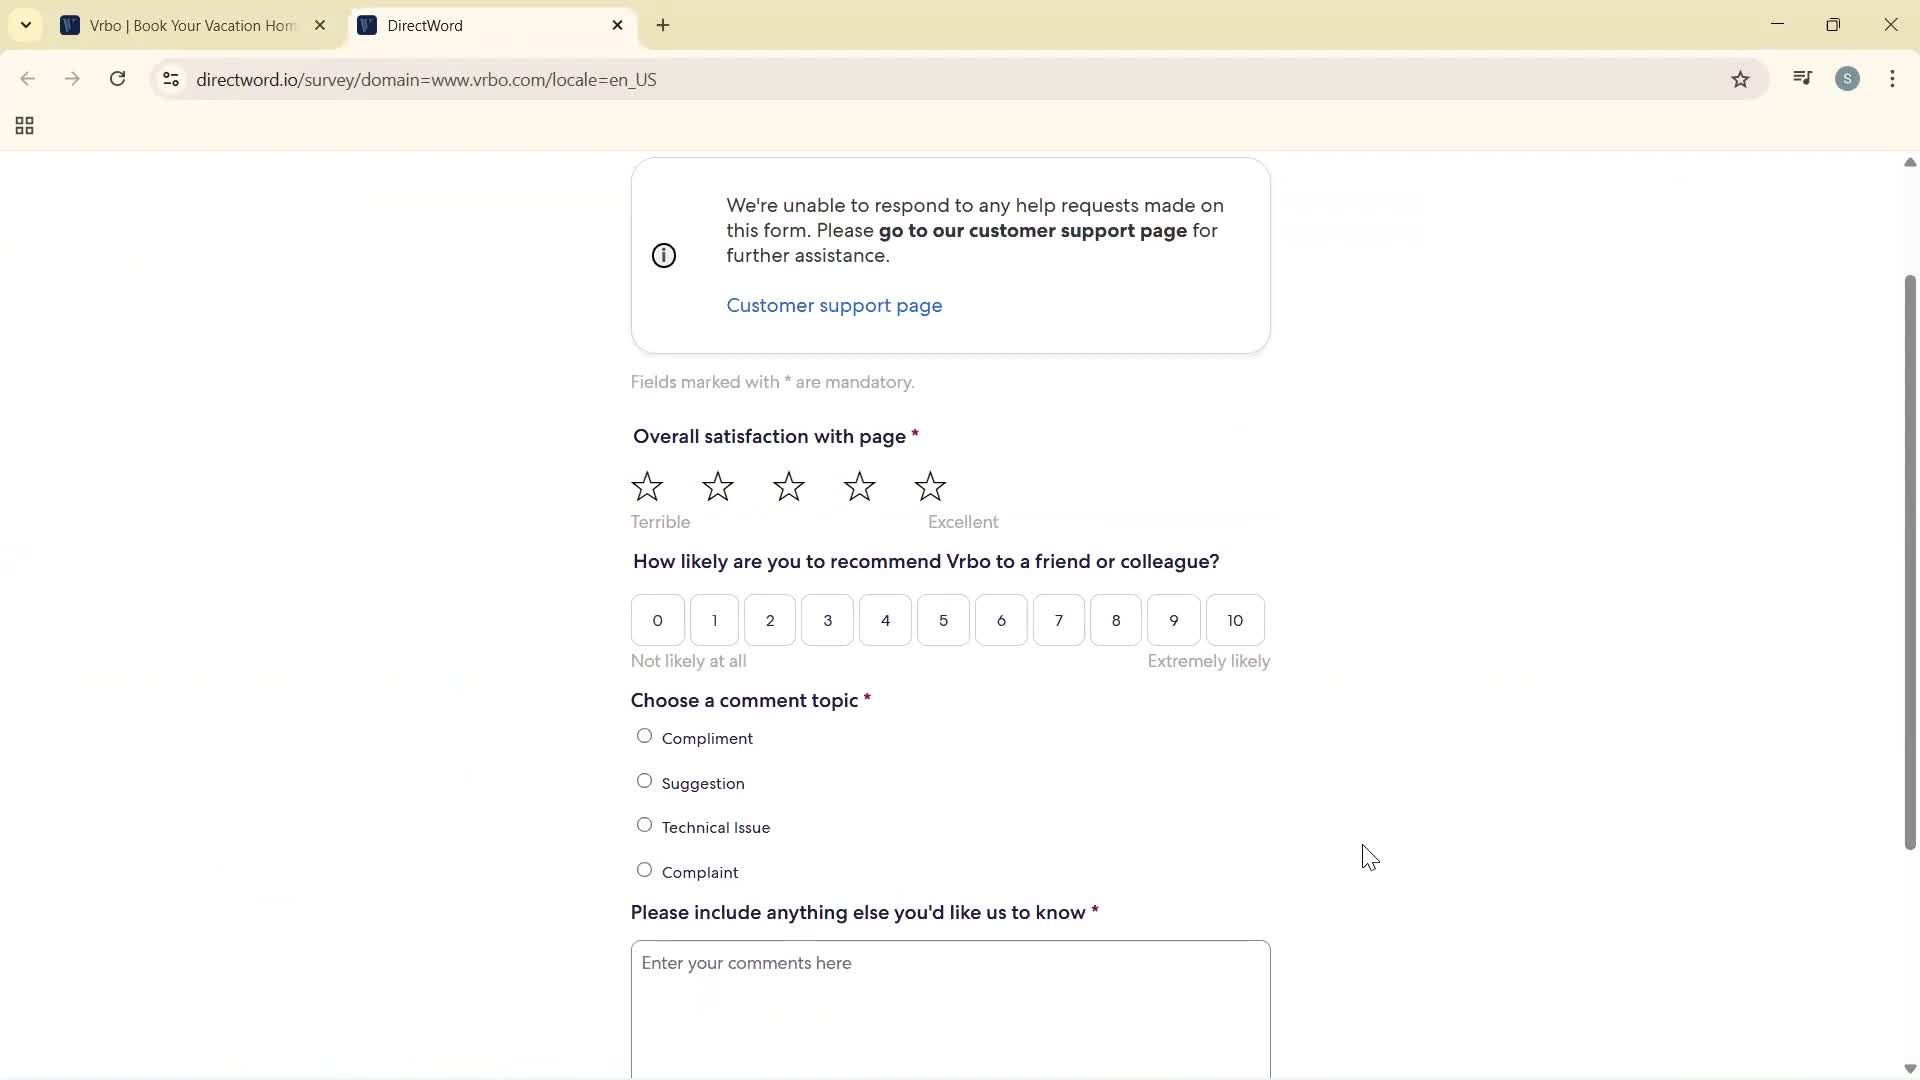1920x1080 pixels.
Task: Open the site settings icon in address bar
Action: pyautogui.click(x=170, y=80)
